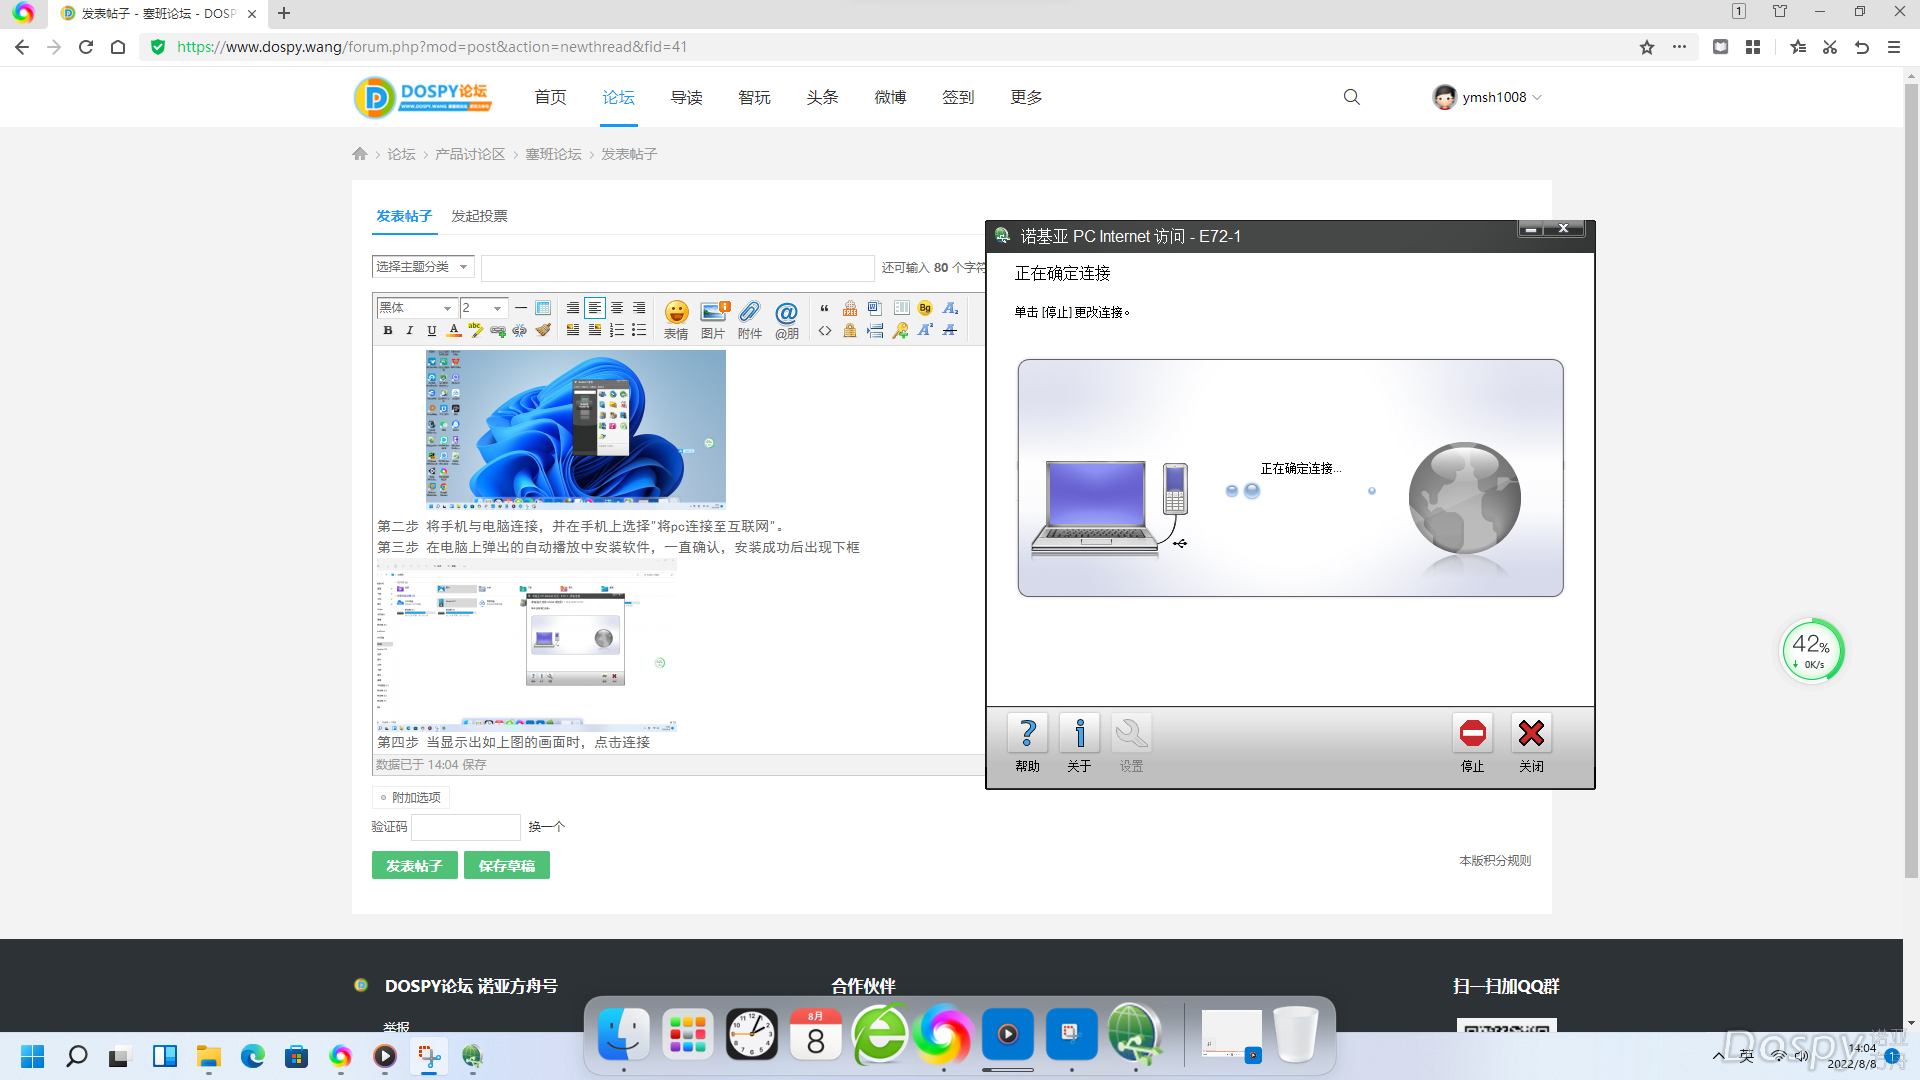Open the 导读 navigation menu item
This screenshot has width=1920, height=1080.
pos(686,97)
